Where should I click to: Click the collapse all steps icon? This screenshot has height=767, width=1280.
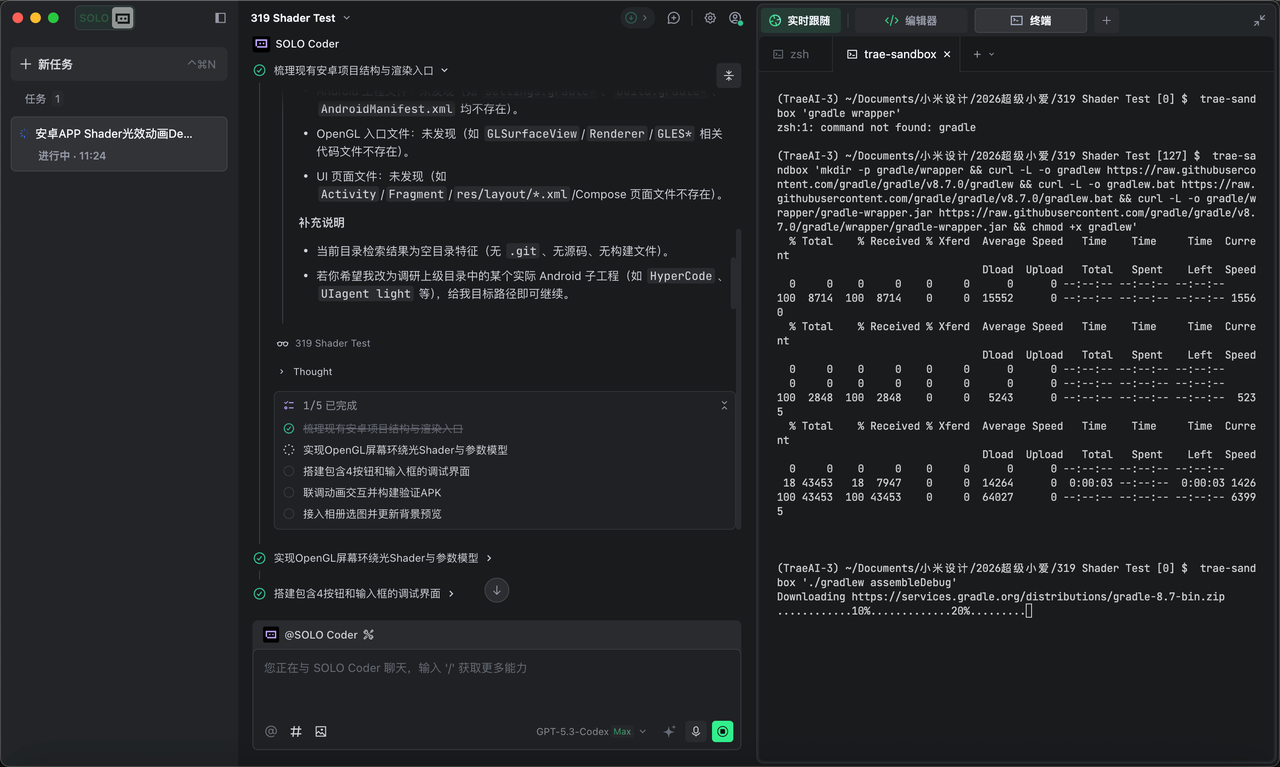pos(728,75)
